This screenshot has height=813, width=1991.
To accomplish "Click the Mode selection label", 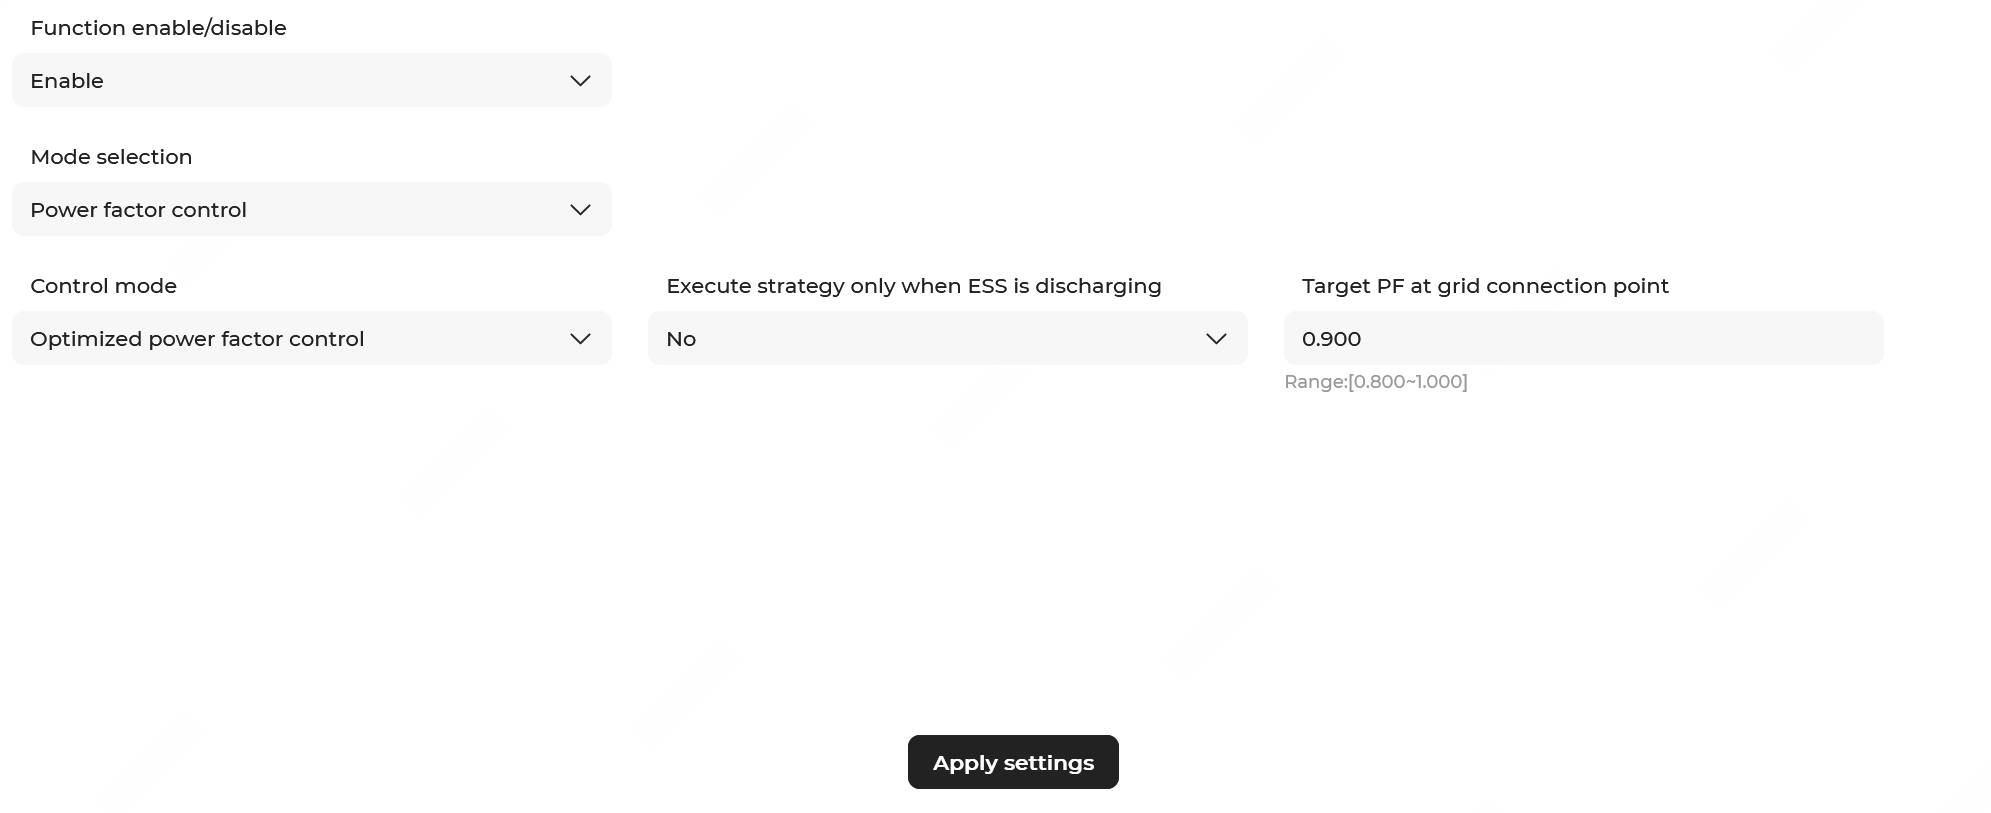I will pyautogui.click(x=111, y=157).
